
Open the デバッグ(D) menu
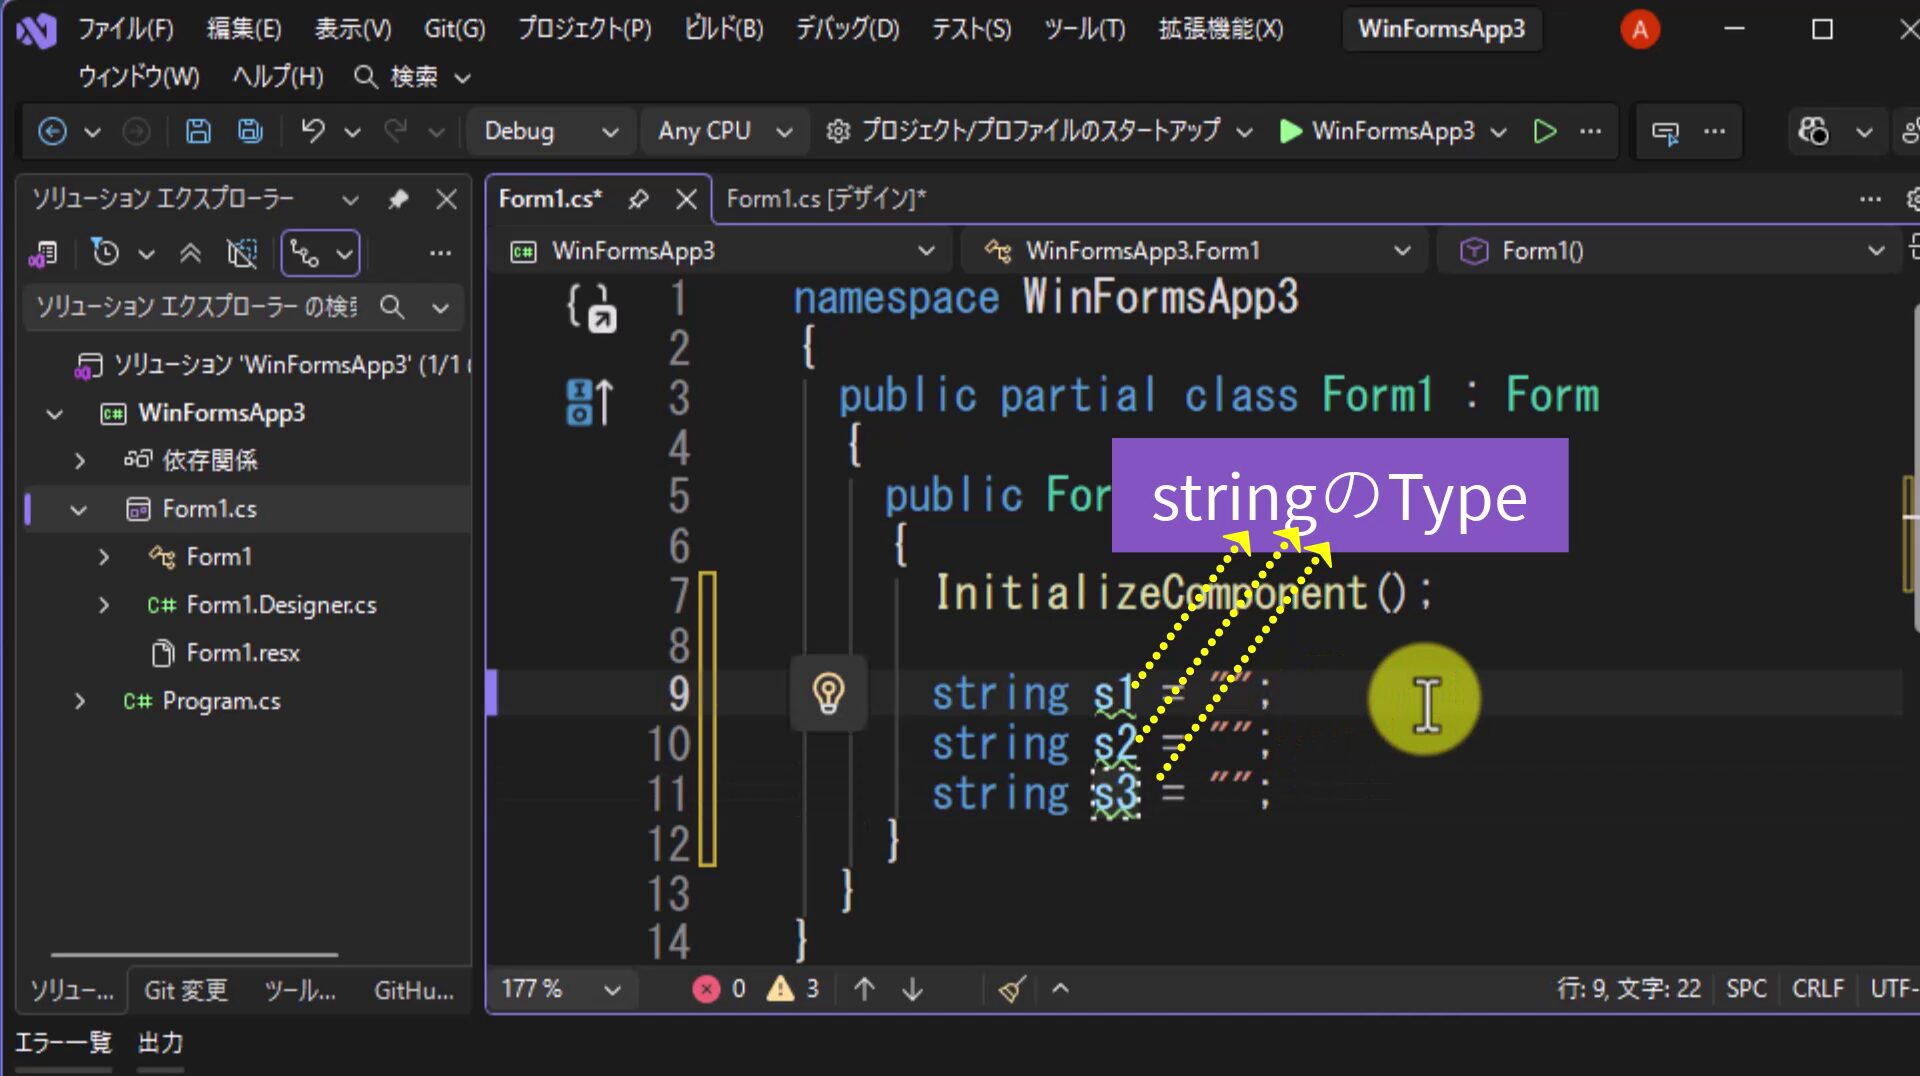coord(847,29)
